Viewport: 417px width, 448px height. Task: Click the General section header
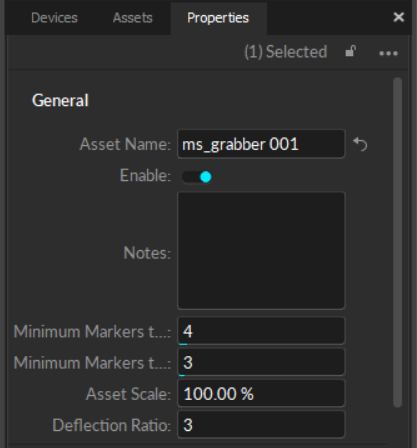click(60, 100)
